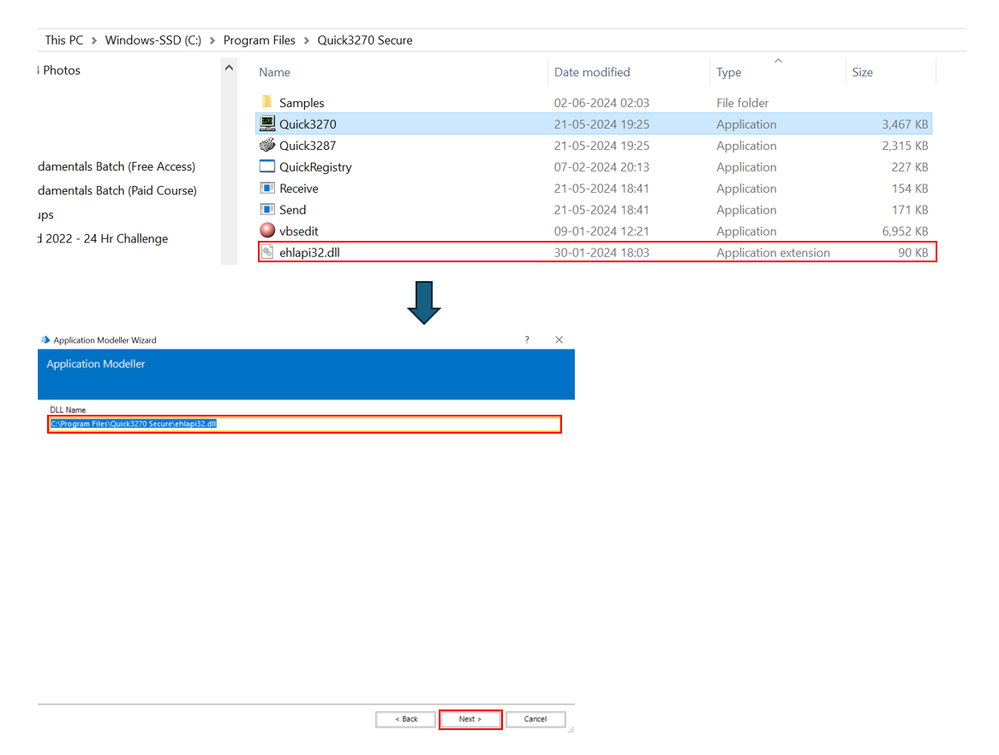This screenshot has height=755, width=999.
Task: Select the vbsedit red ball icon
Action: click(267, 231)
